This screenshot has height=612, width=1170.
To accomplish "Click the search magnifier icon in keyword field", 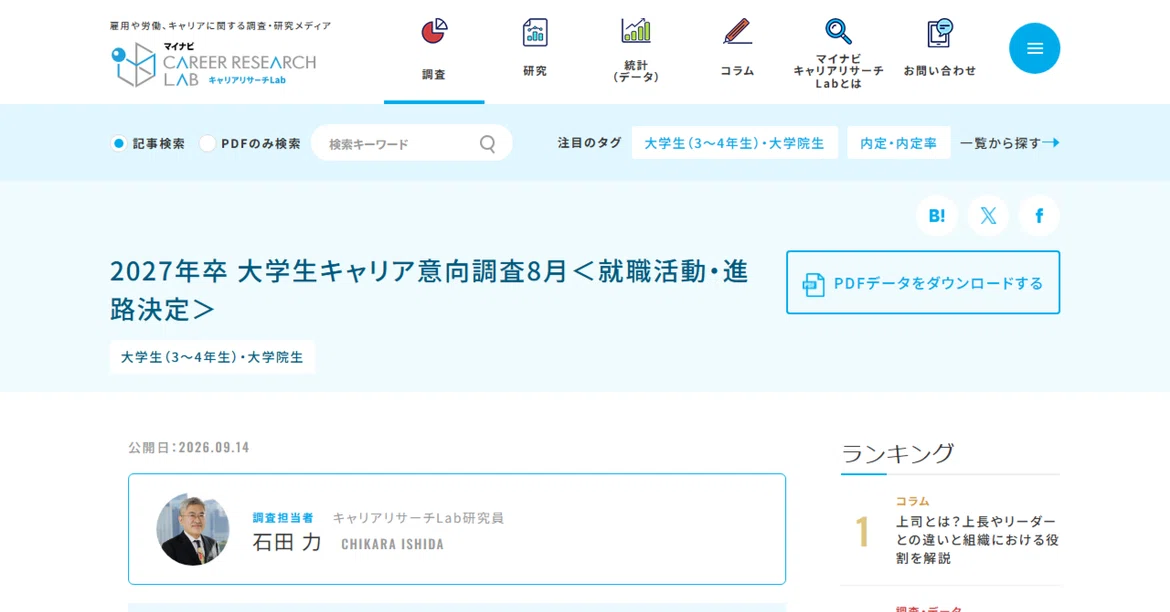I will (487, 143).
